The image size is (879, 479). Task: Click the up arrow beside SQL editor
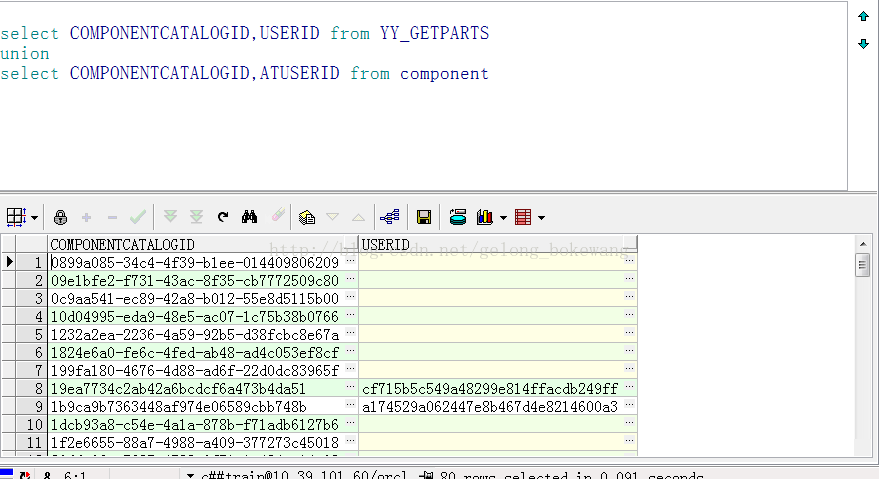[863, 16]
